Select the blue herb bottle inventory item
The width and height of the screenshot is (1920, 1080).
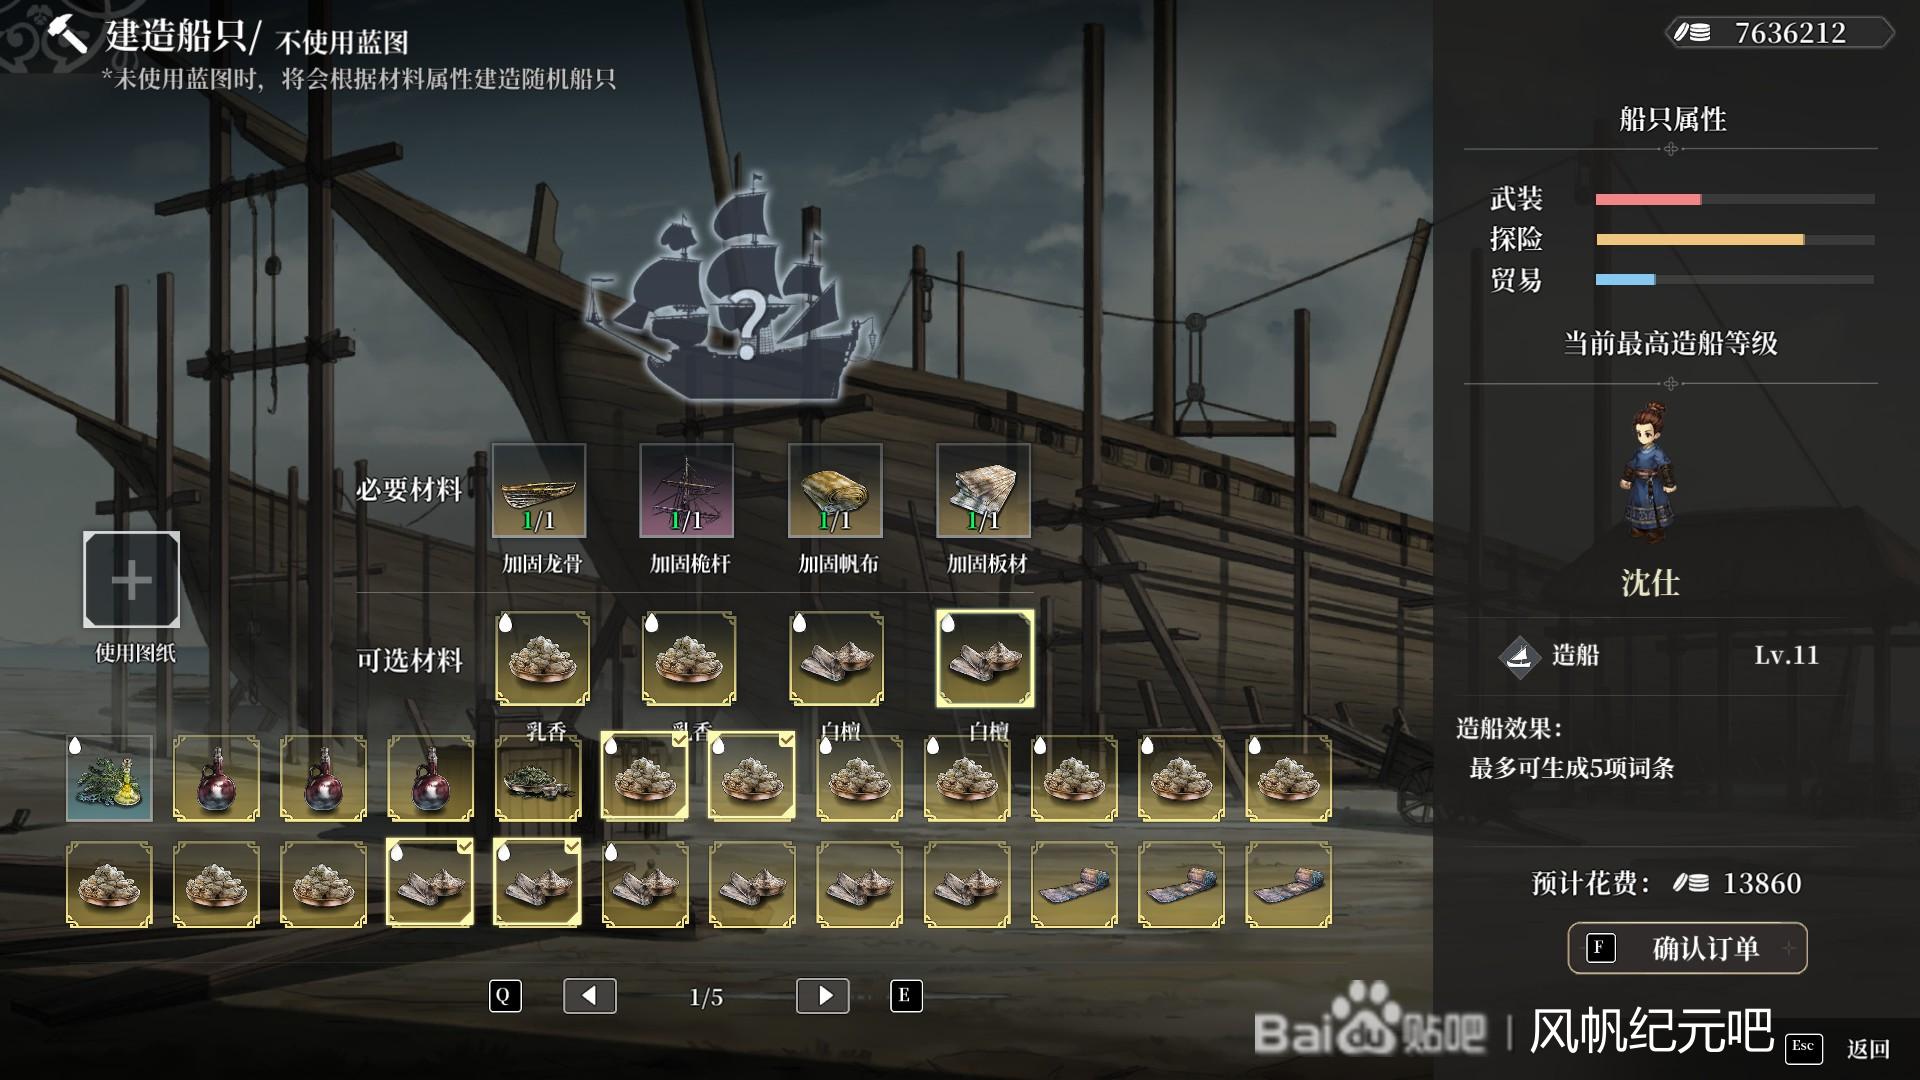109,778
